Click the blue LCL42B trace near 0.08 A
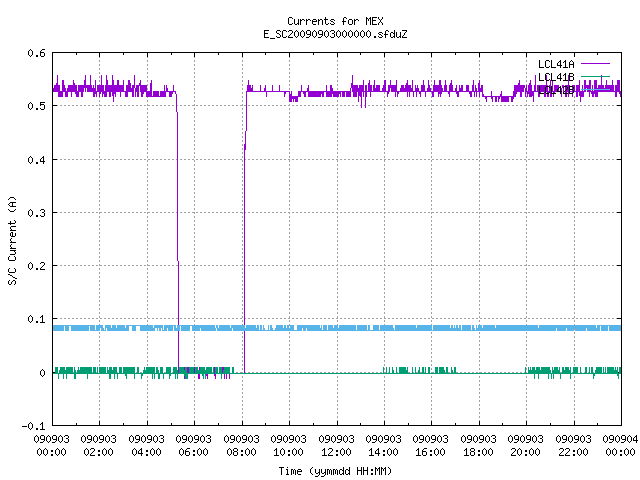 tap(337, 328)
